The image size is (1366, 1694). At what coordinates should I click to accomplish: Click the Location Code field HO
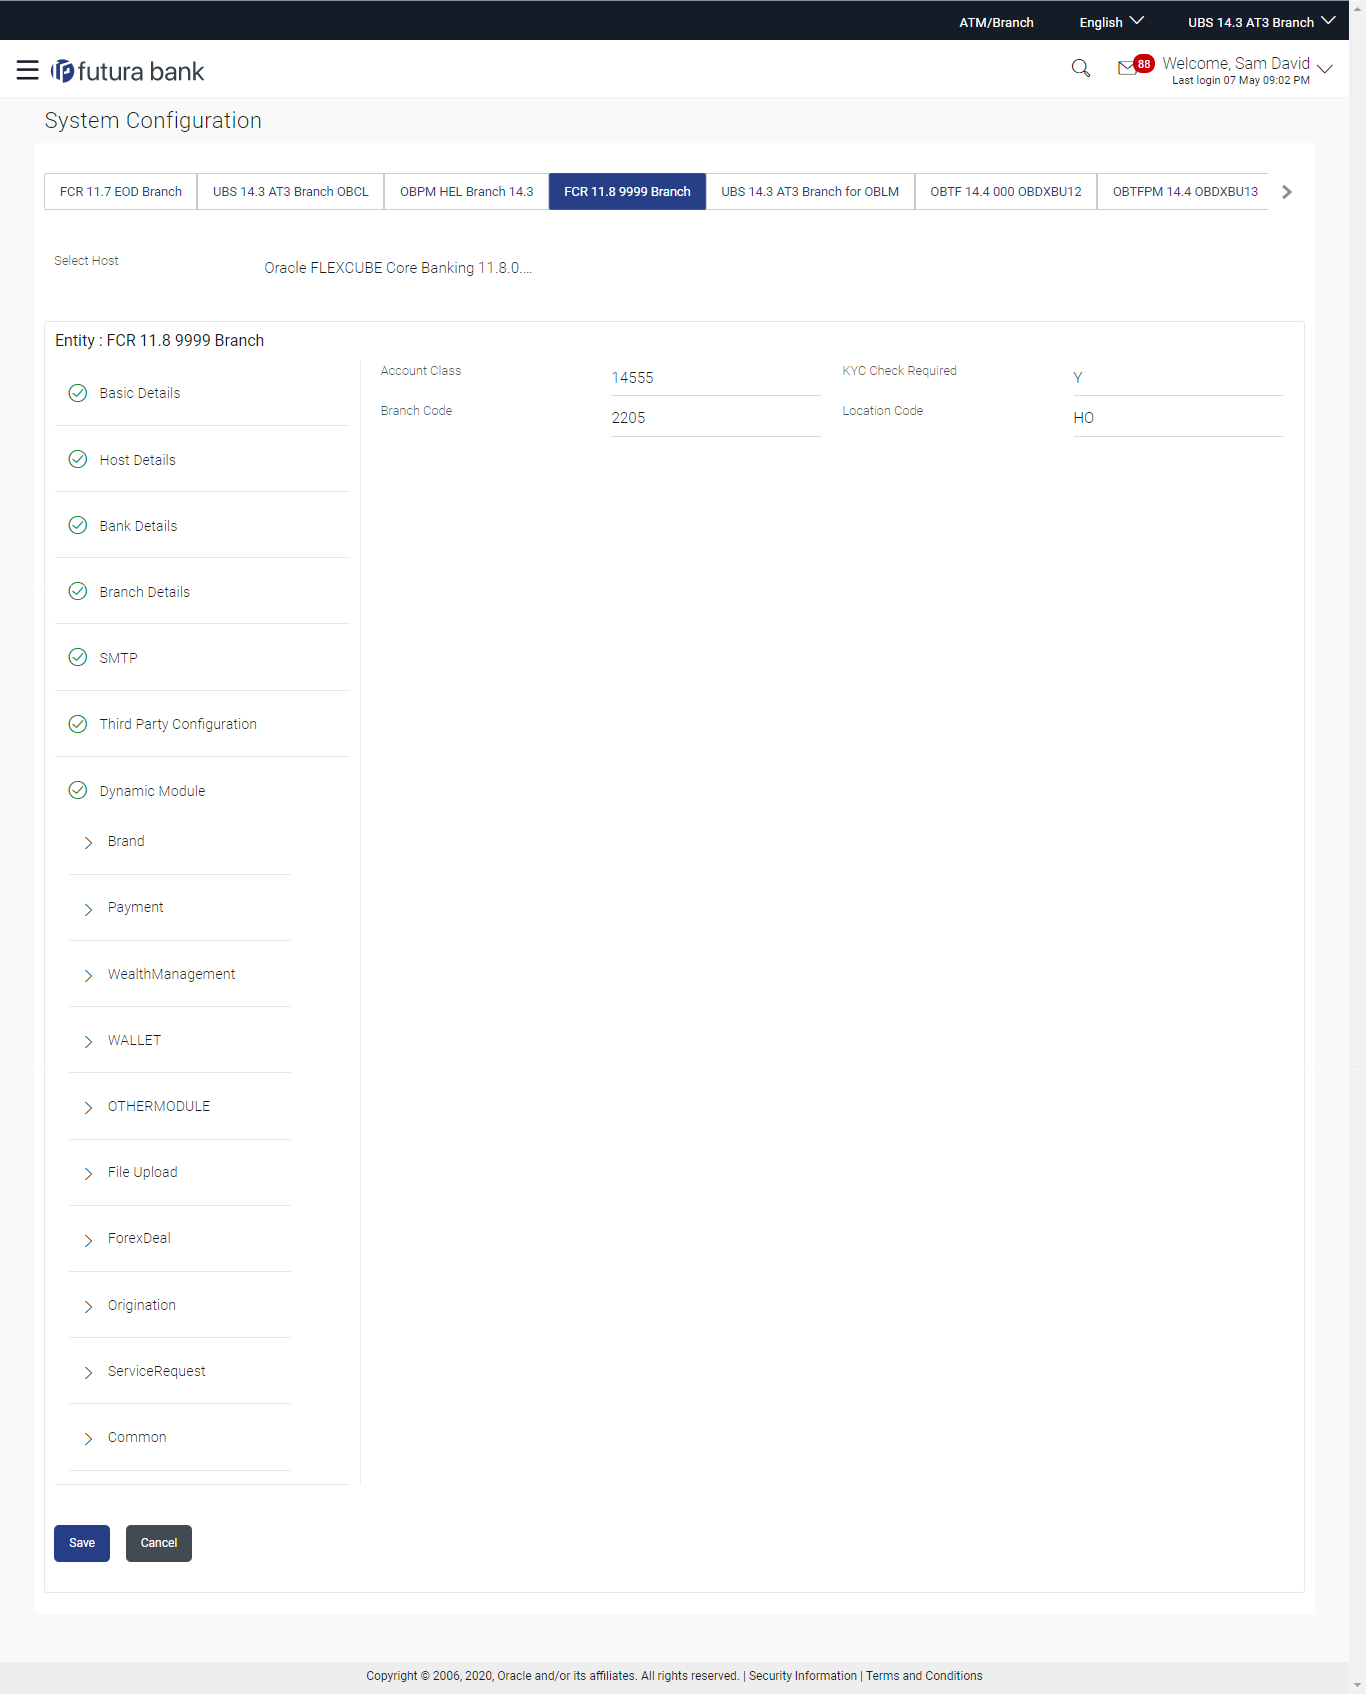pos(1178,417)
